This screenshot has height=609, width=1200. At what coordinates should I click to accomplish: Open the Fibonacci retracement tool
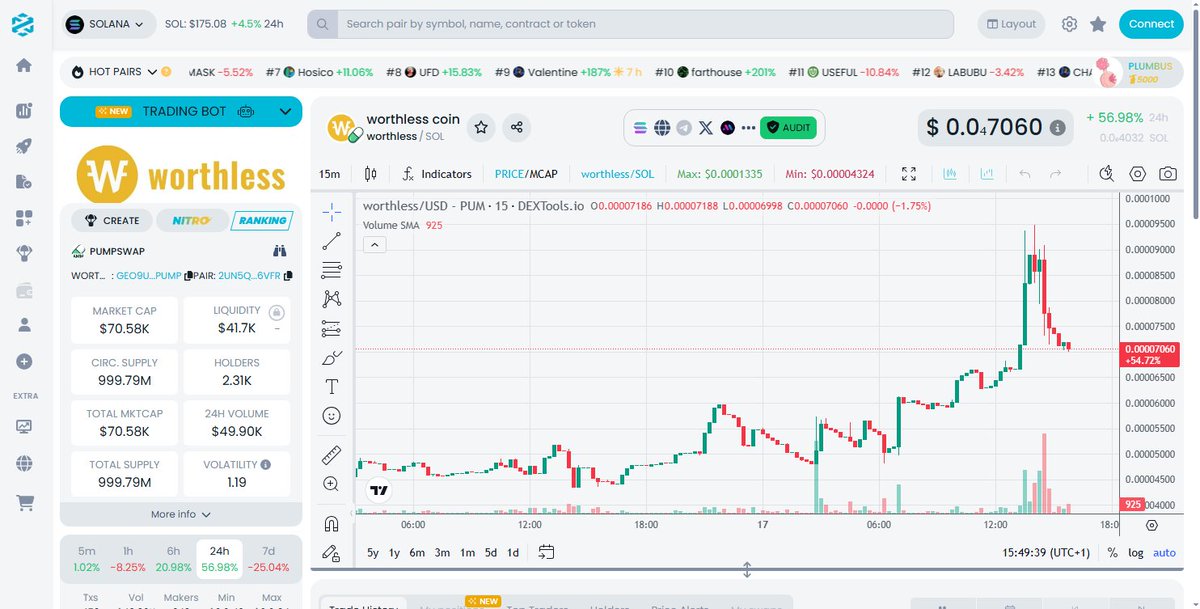click(332, 270)
